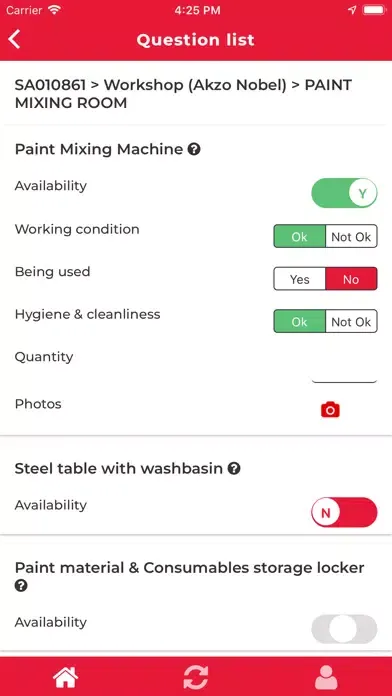Mark Hygiene & cleanliness as Not Ok
Image resolution: width=392 pixels, height=696 pixels.
click(351, 321)
